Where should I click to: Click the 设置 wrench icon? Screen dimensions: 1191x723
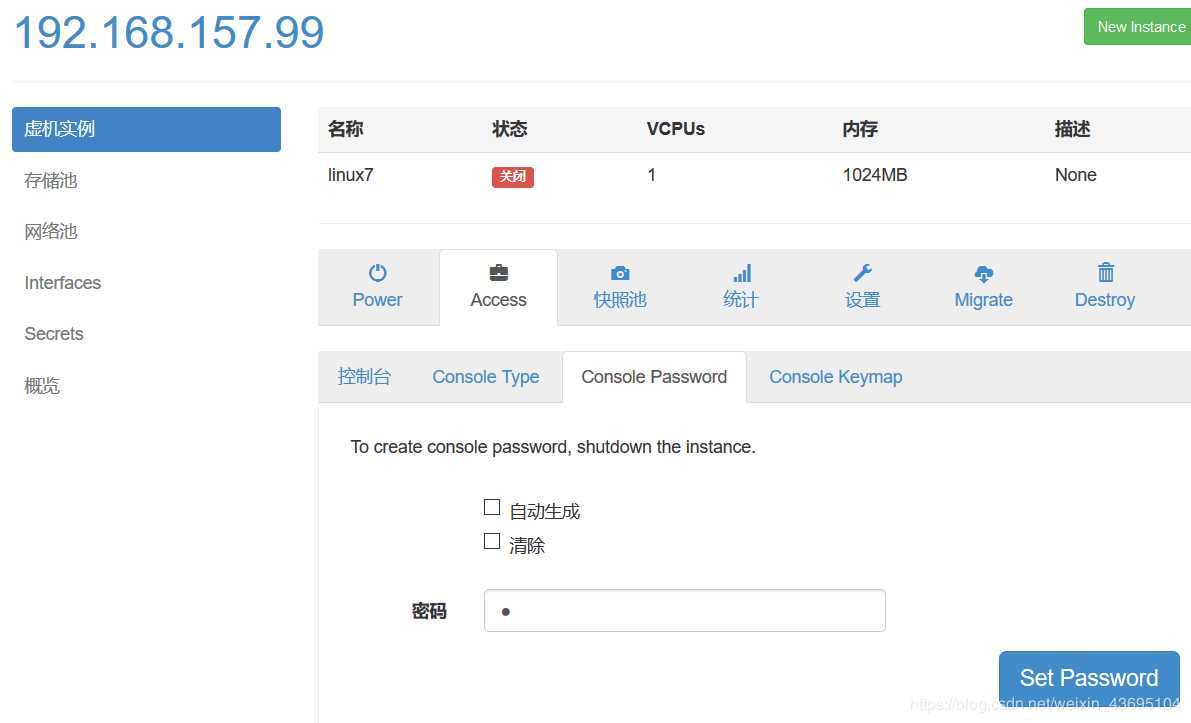tap(862, 273)
